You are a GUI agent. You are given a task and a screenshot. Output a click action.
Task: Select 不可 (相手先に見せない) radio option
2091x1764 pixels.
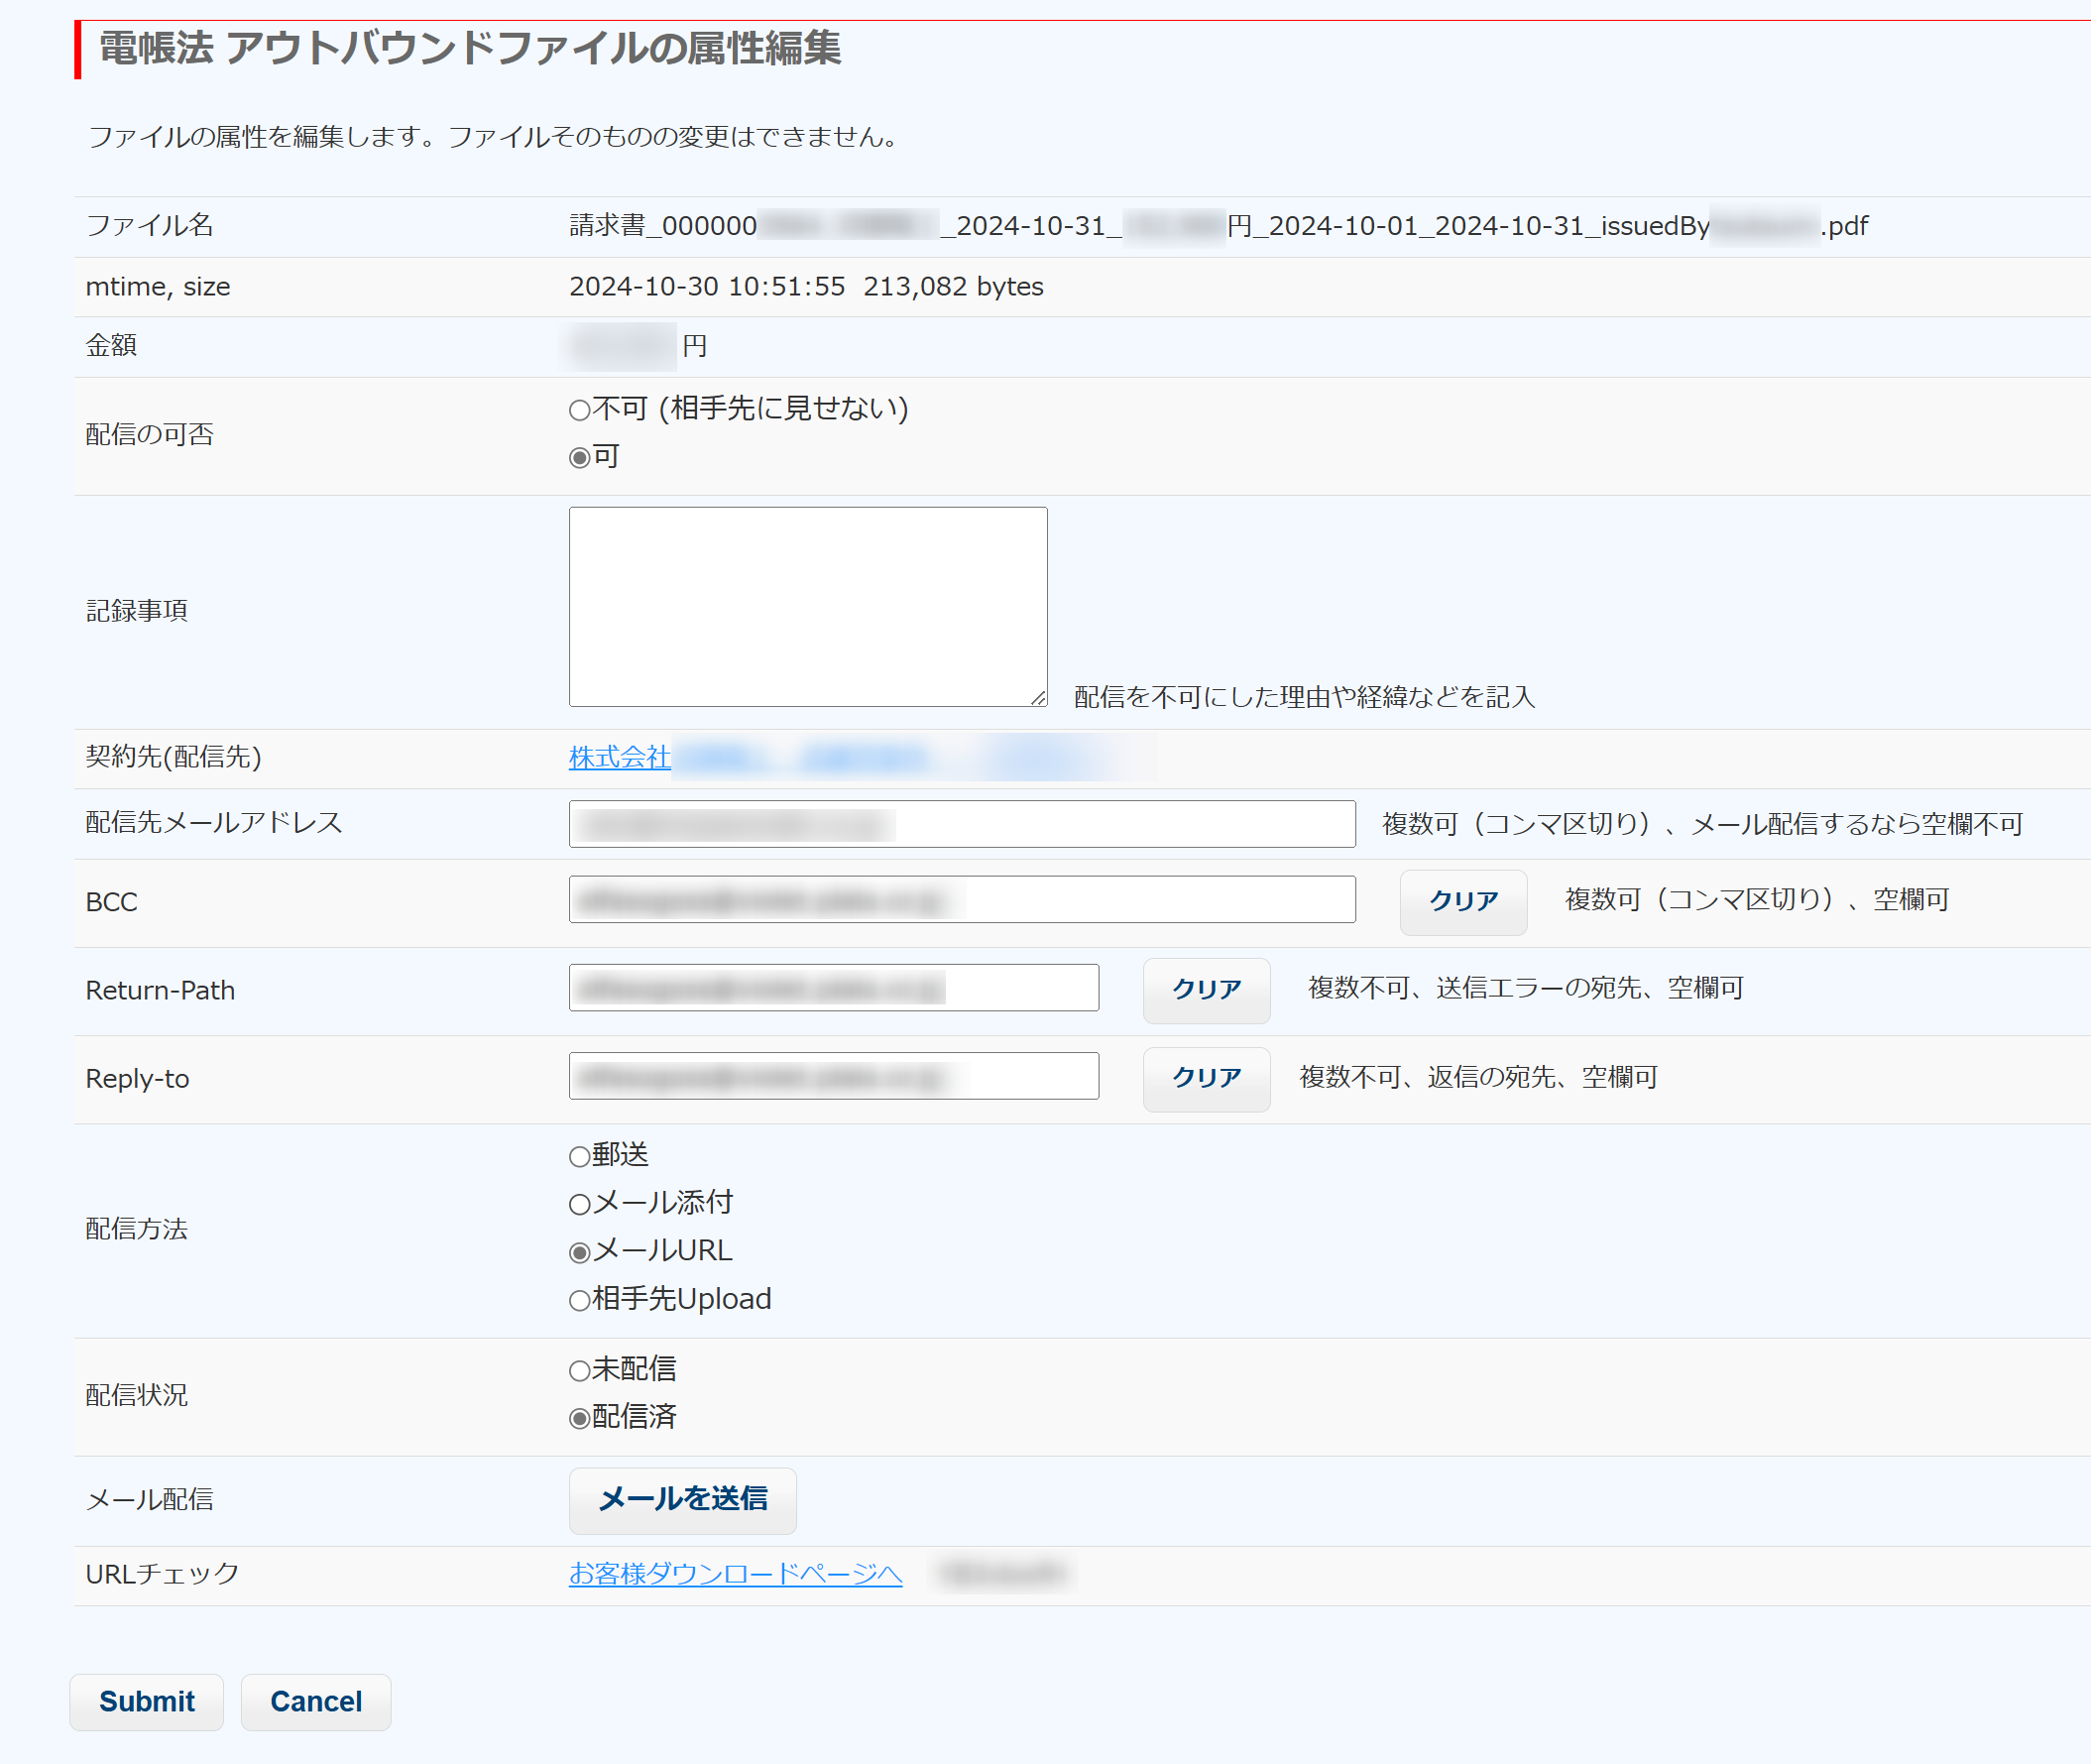pyautogui.click(x=579, y=410)
